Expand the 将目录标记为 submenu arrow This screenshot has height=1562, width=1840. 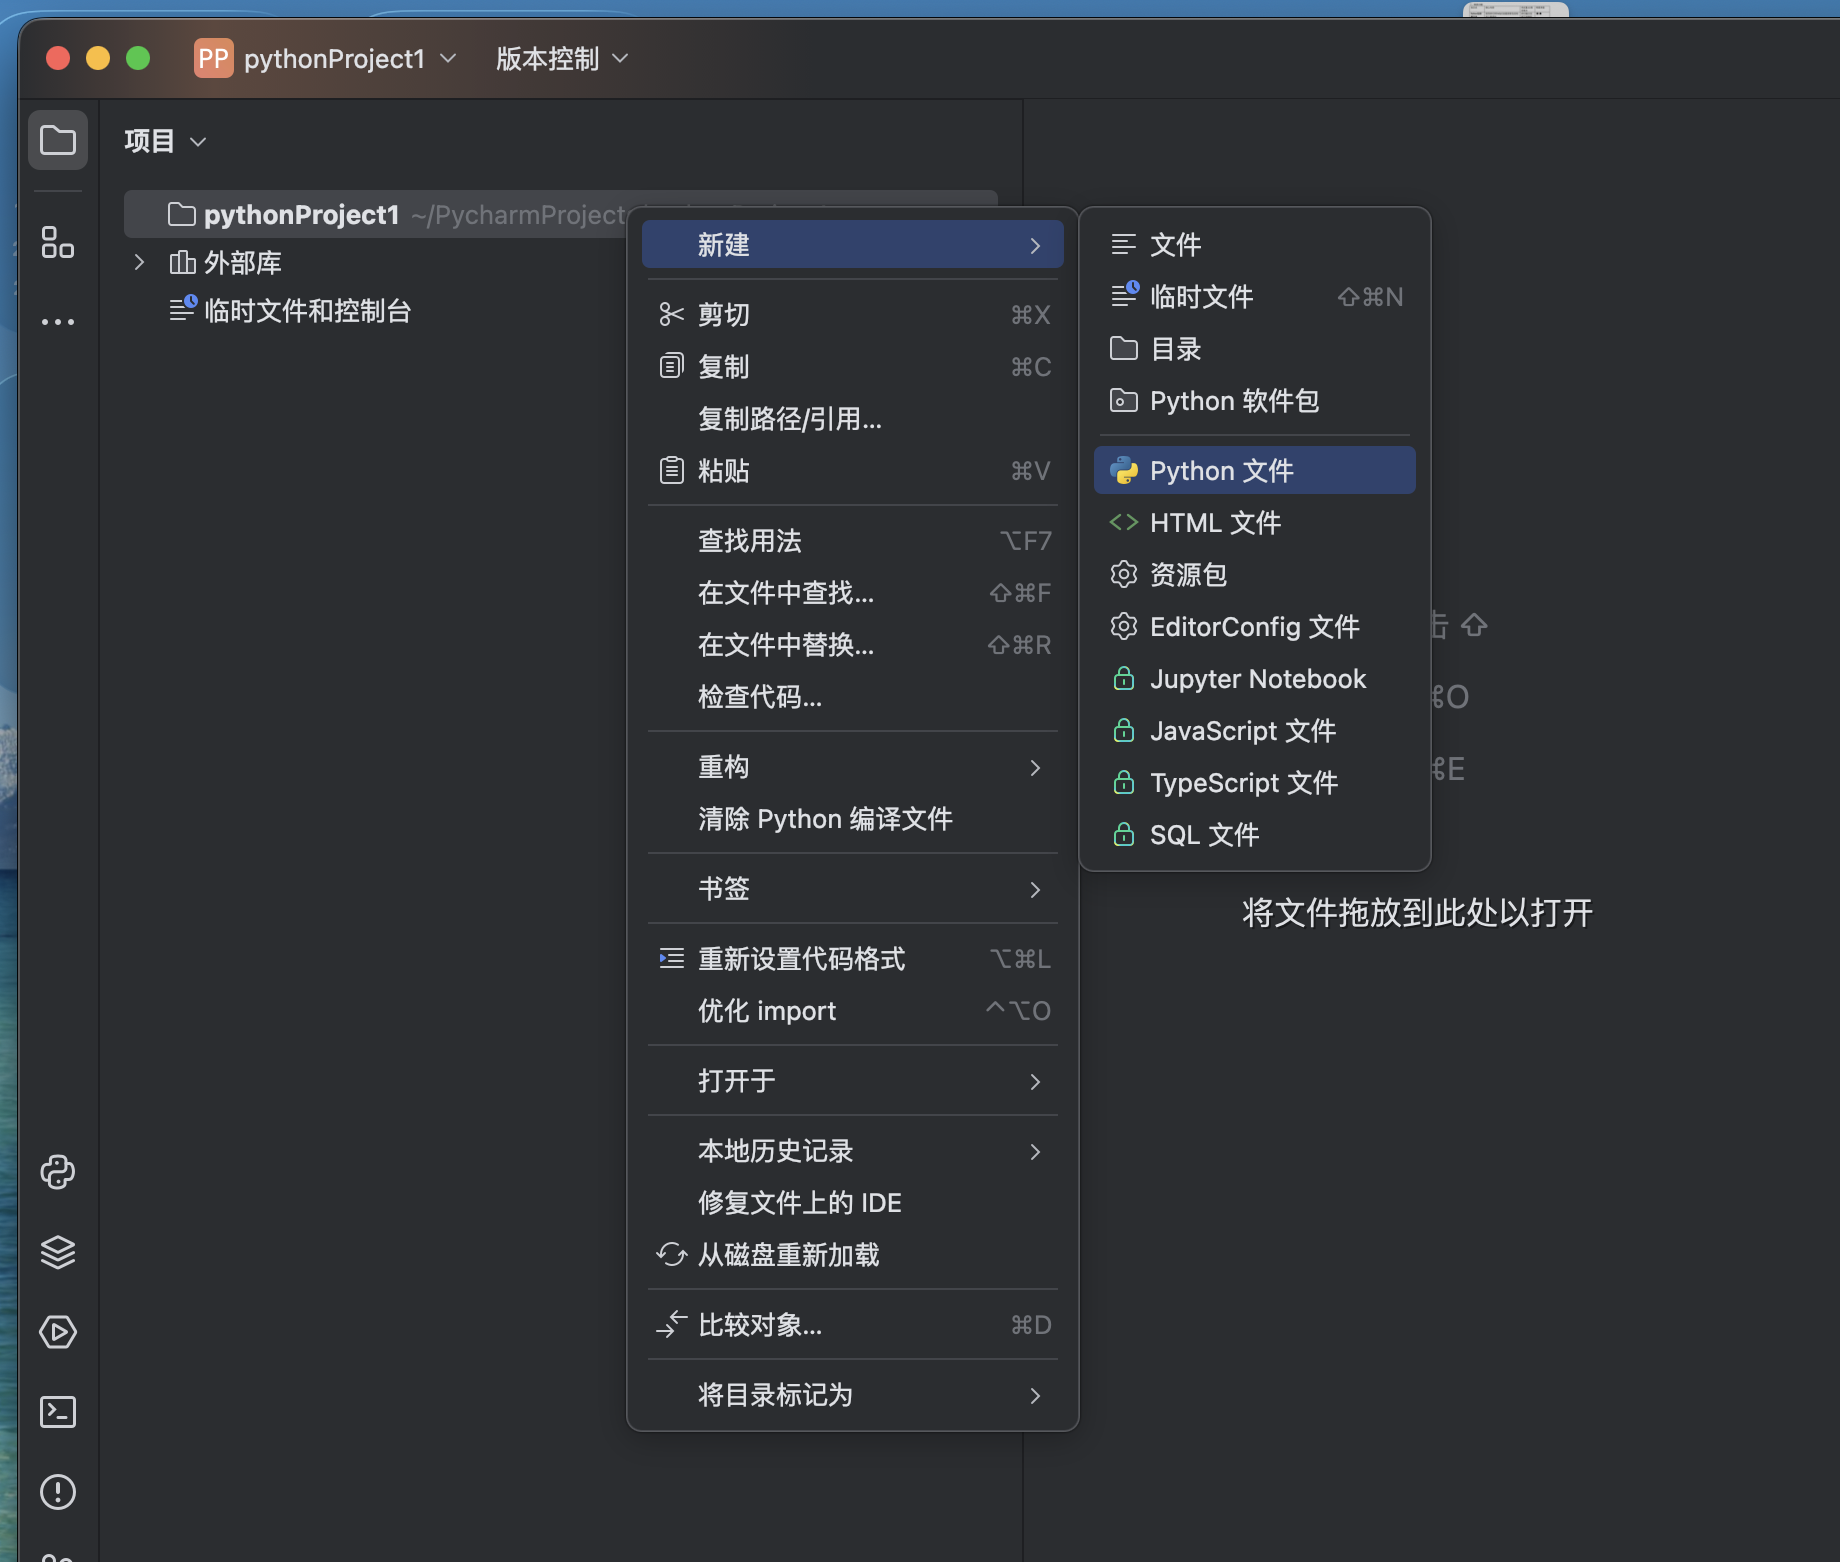tap(1035, 1395)
